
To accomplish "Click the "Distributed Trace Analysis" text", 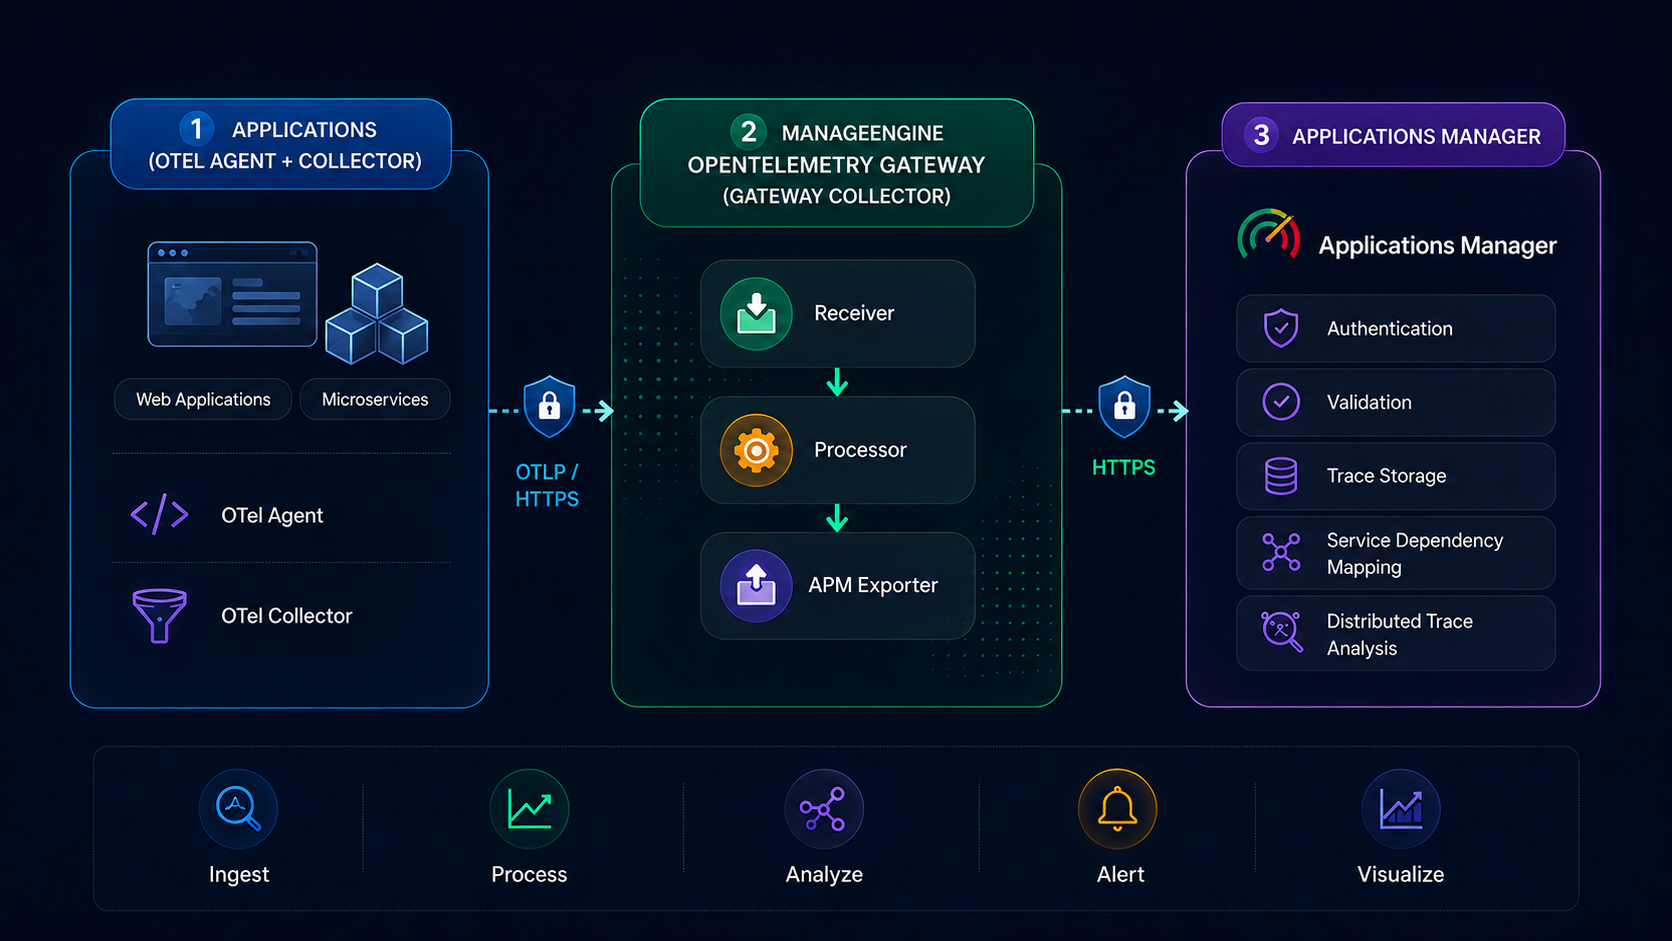I will [1400, 634].
